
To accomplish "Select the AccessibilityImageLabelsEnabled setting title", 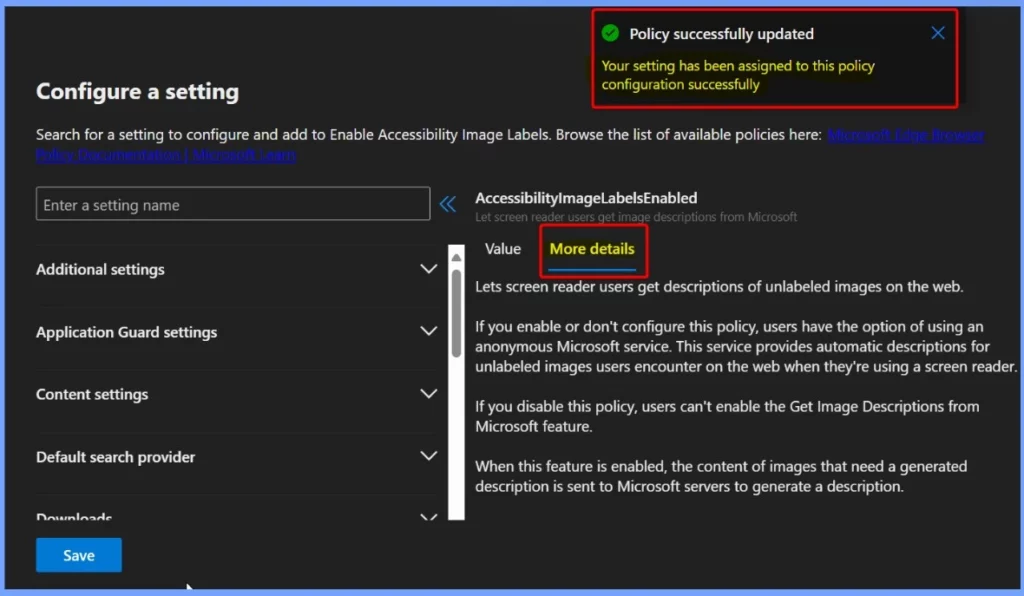I will point(586,198).
